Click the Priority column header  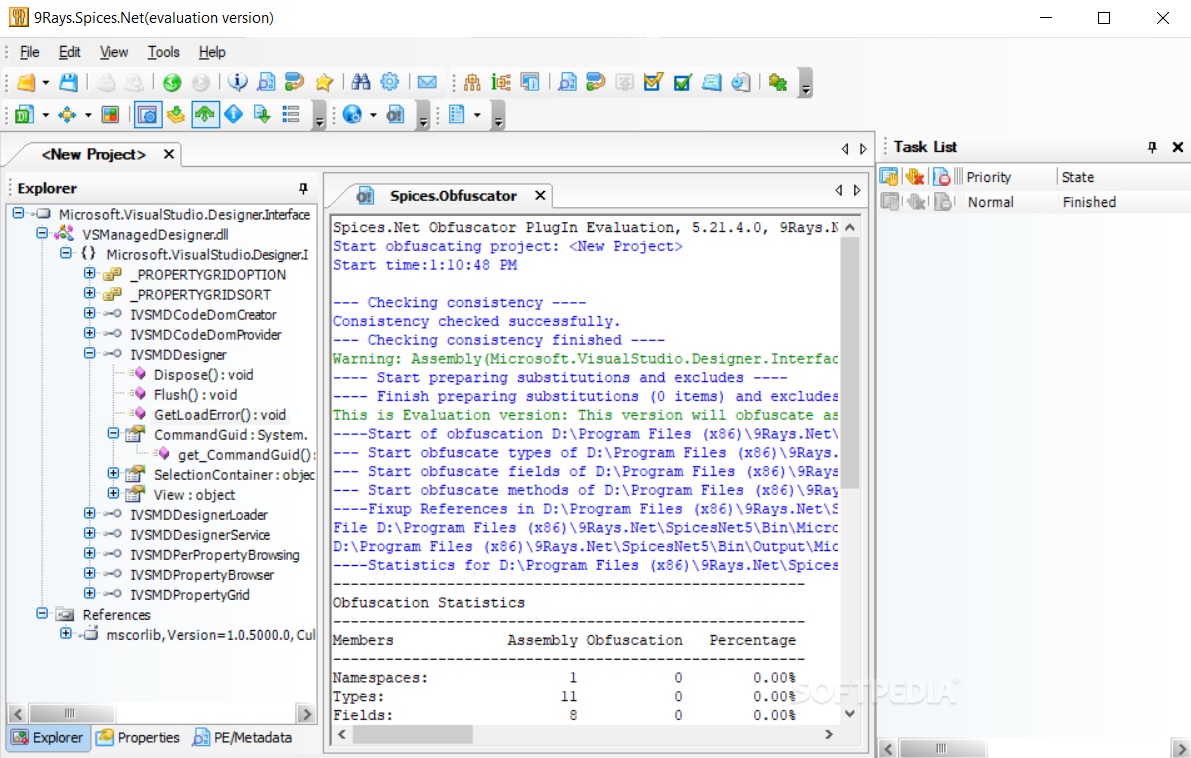pos(988,177)
